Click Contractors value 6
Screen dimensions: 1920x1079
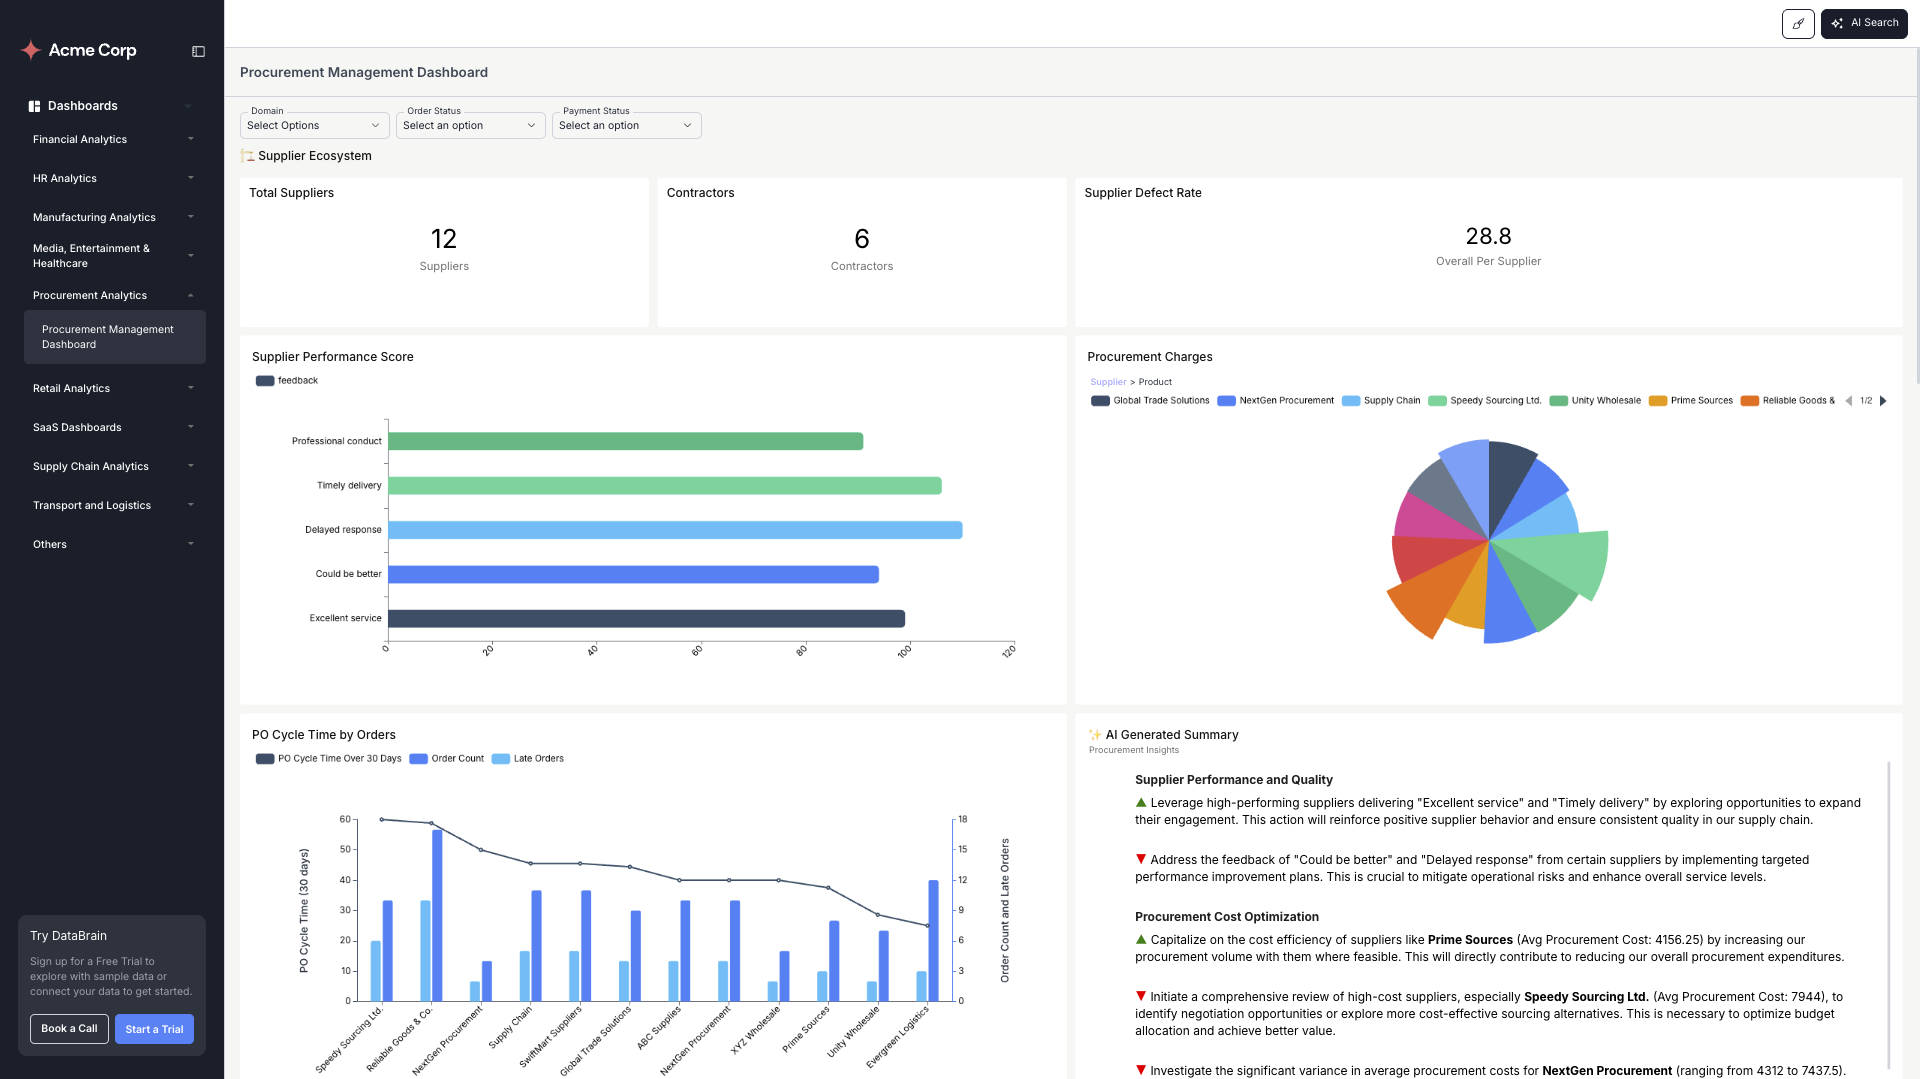[x=862, y=239]
